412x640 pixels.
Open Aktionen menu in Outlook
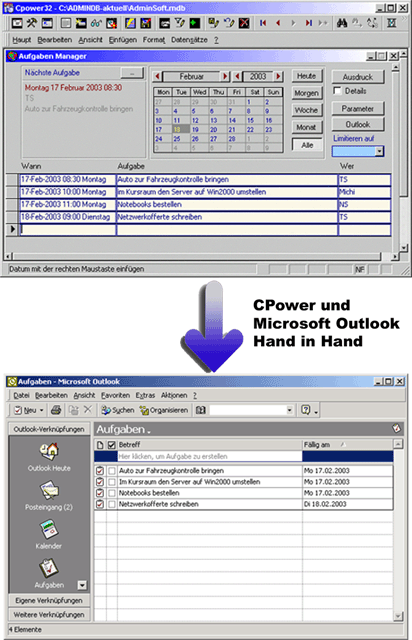(x=174, y=395)
